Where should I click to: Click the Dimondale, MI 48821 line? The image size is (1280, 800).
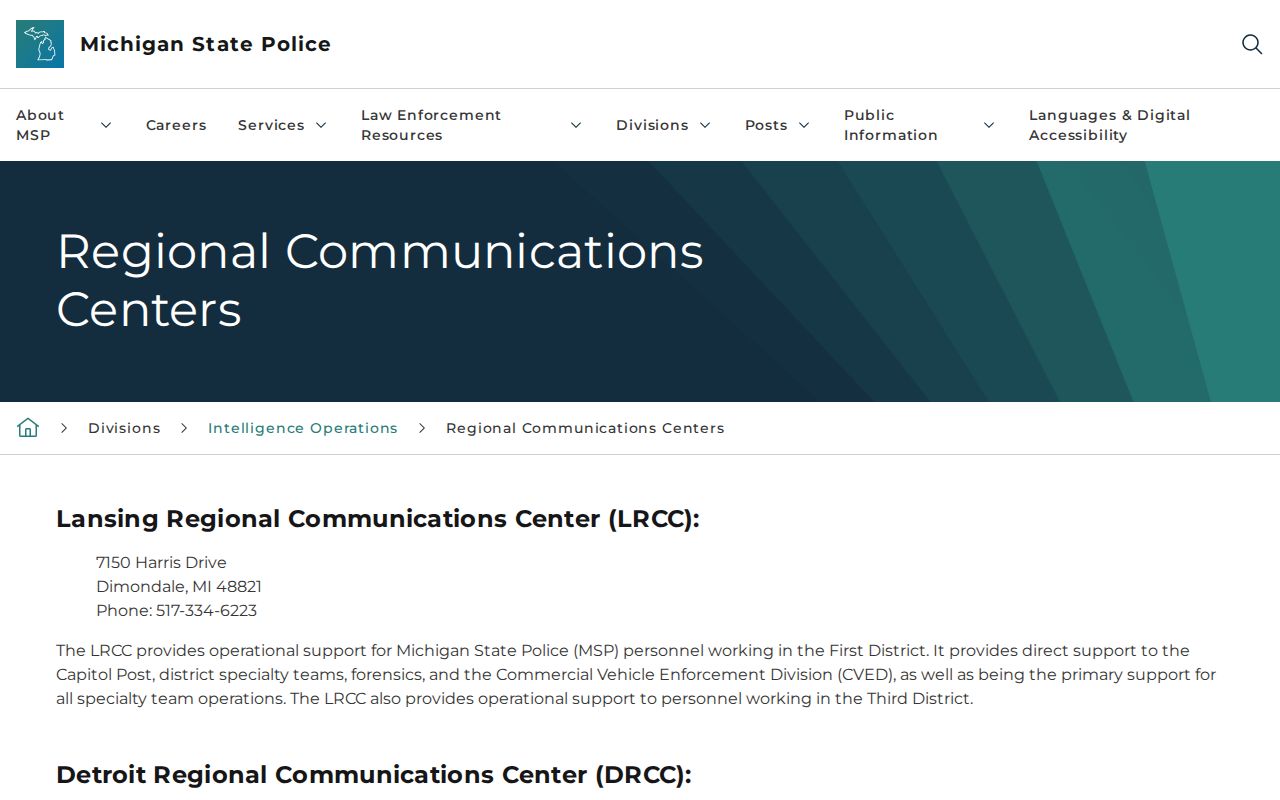[179, 586]
